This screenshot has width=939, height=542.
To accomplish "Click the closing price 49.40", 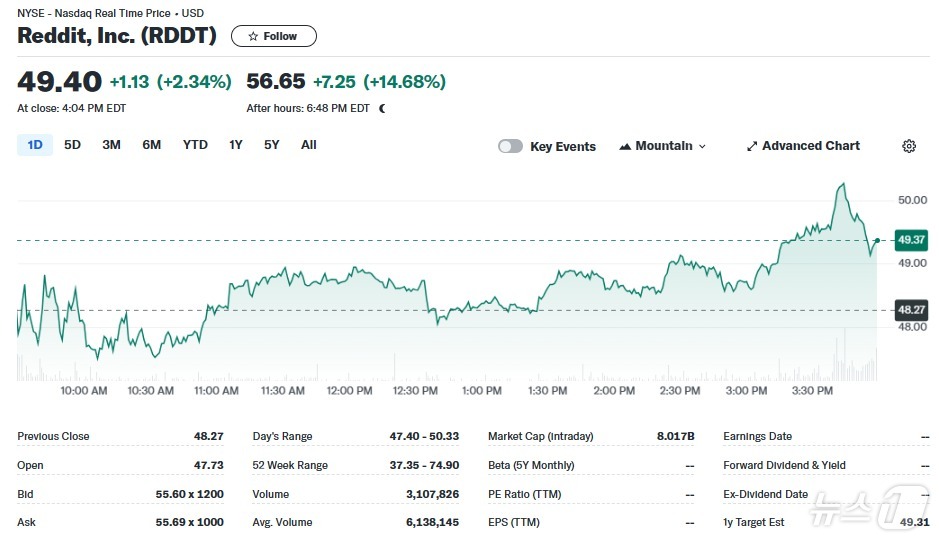I will tap(59, 81).
